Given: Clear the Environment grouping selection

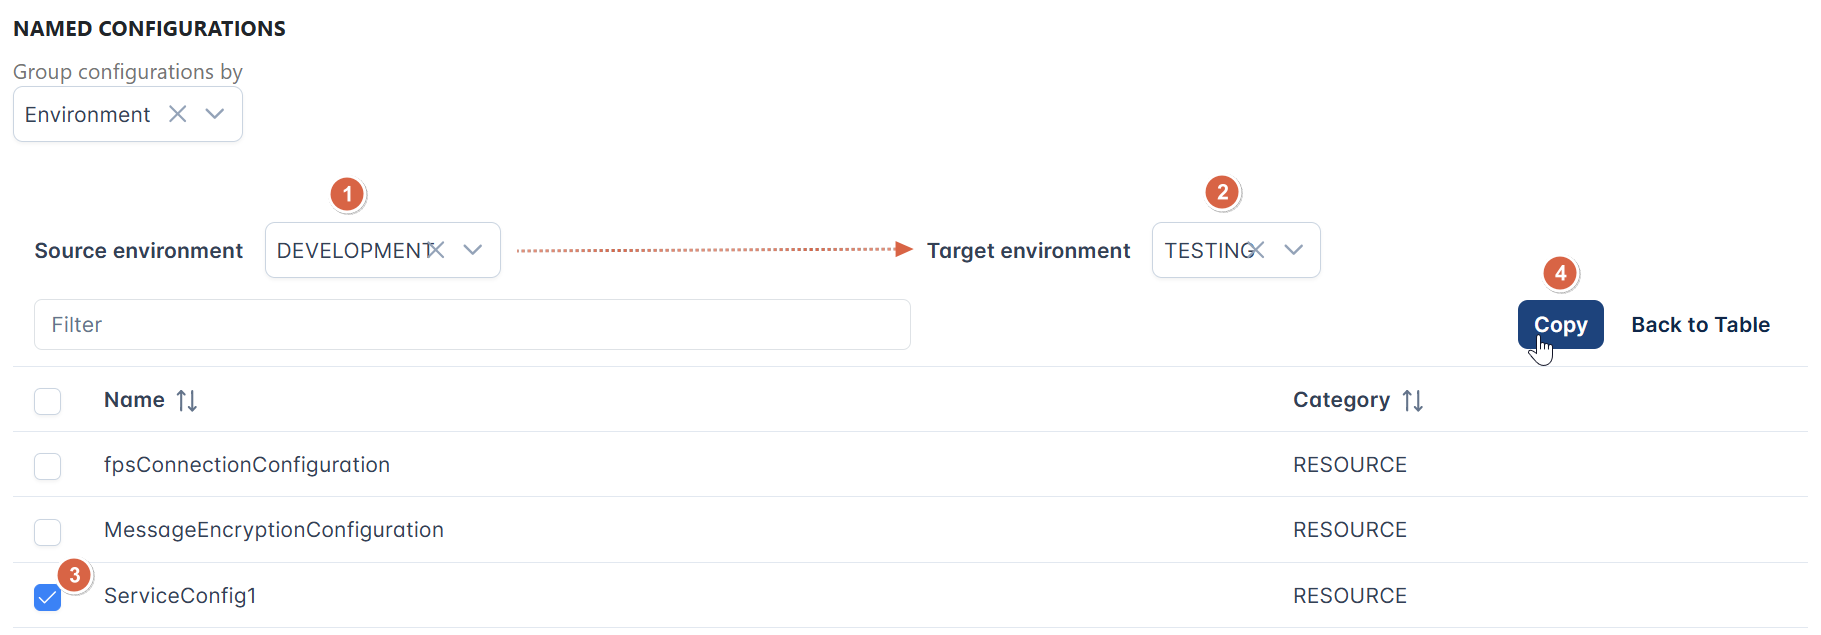Looking at the screenshot, I should coord(178,114).
